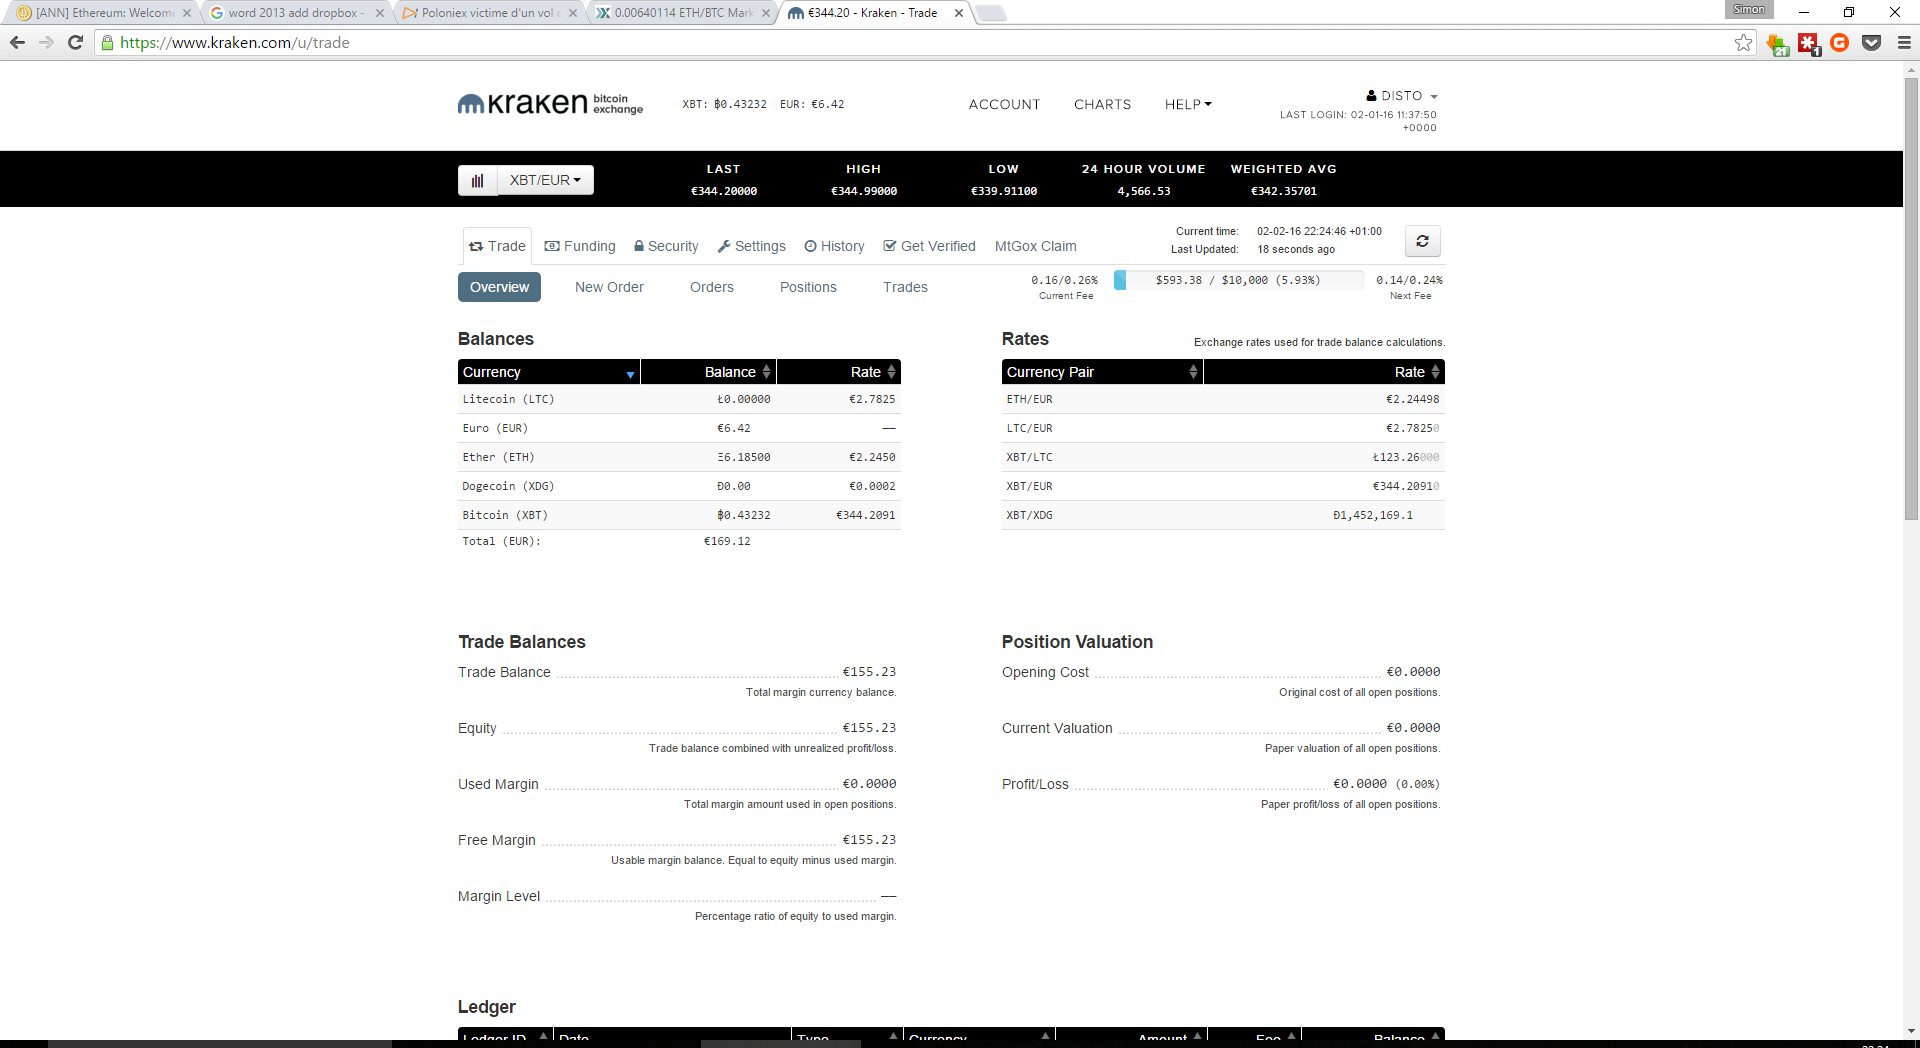Open the XBT/EUR pair dropdown
This screenshot has height=1048, width=1920.
click(545, 180)
